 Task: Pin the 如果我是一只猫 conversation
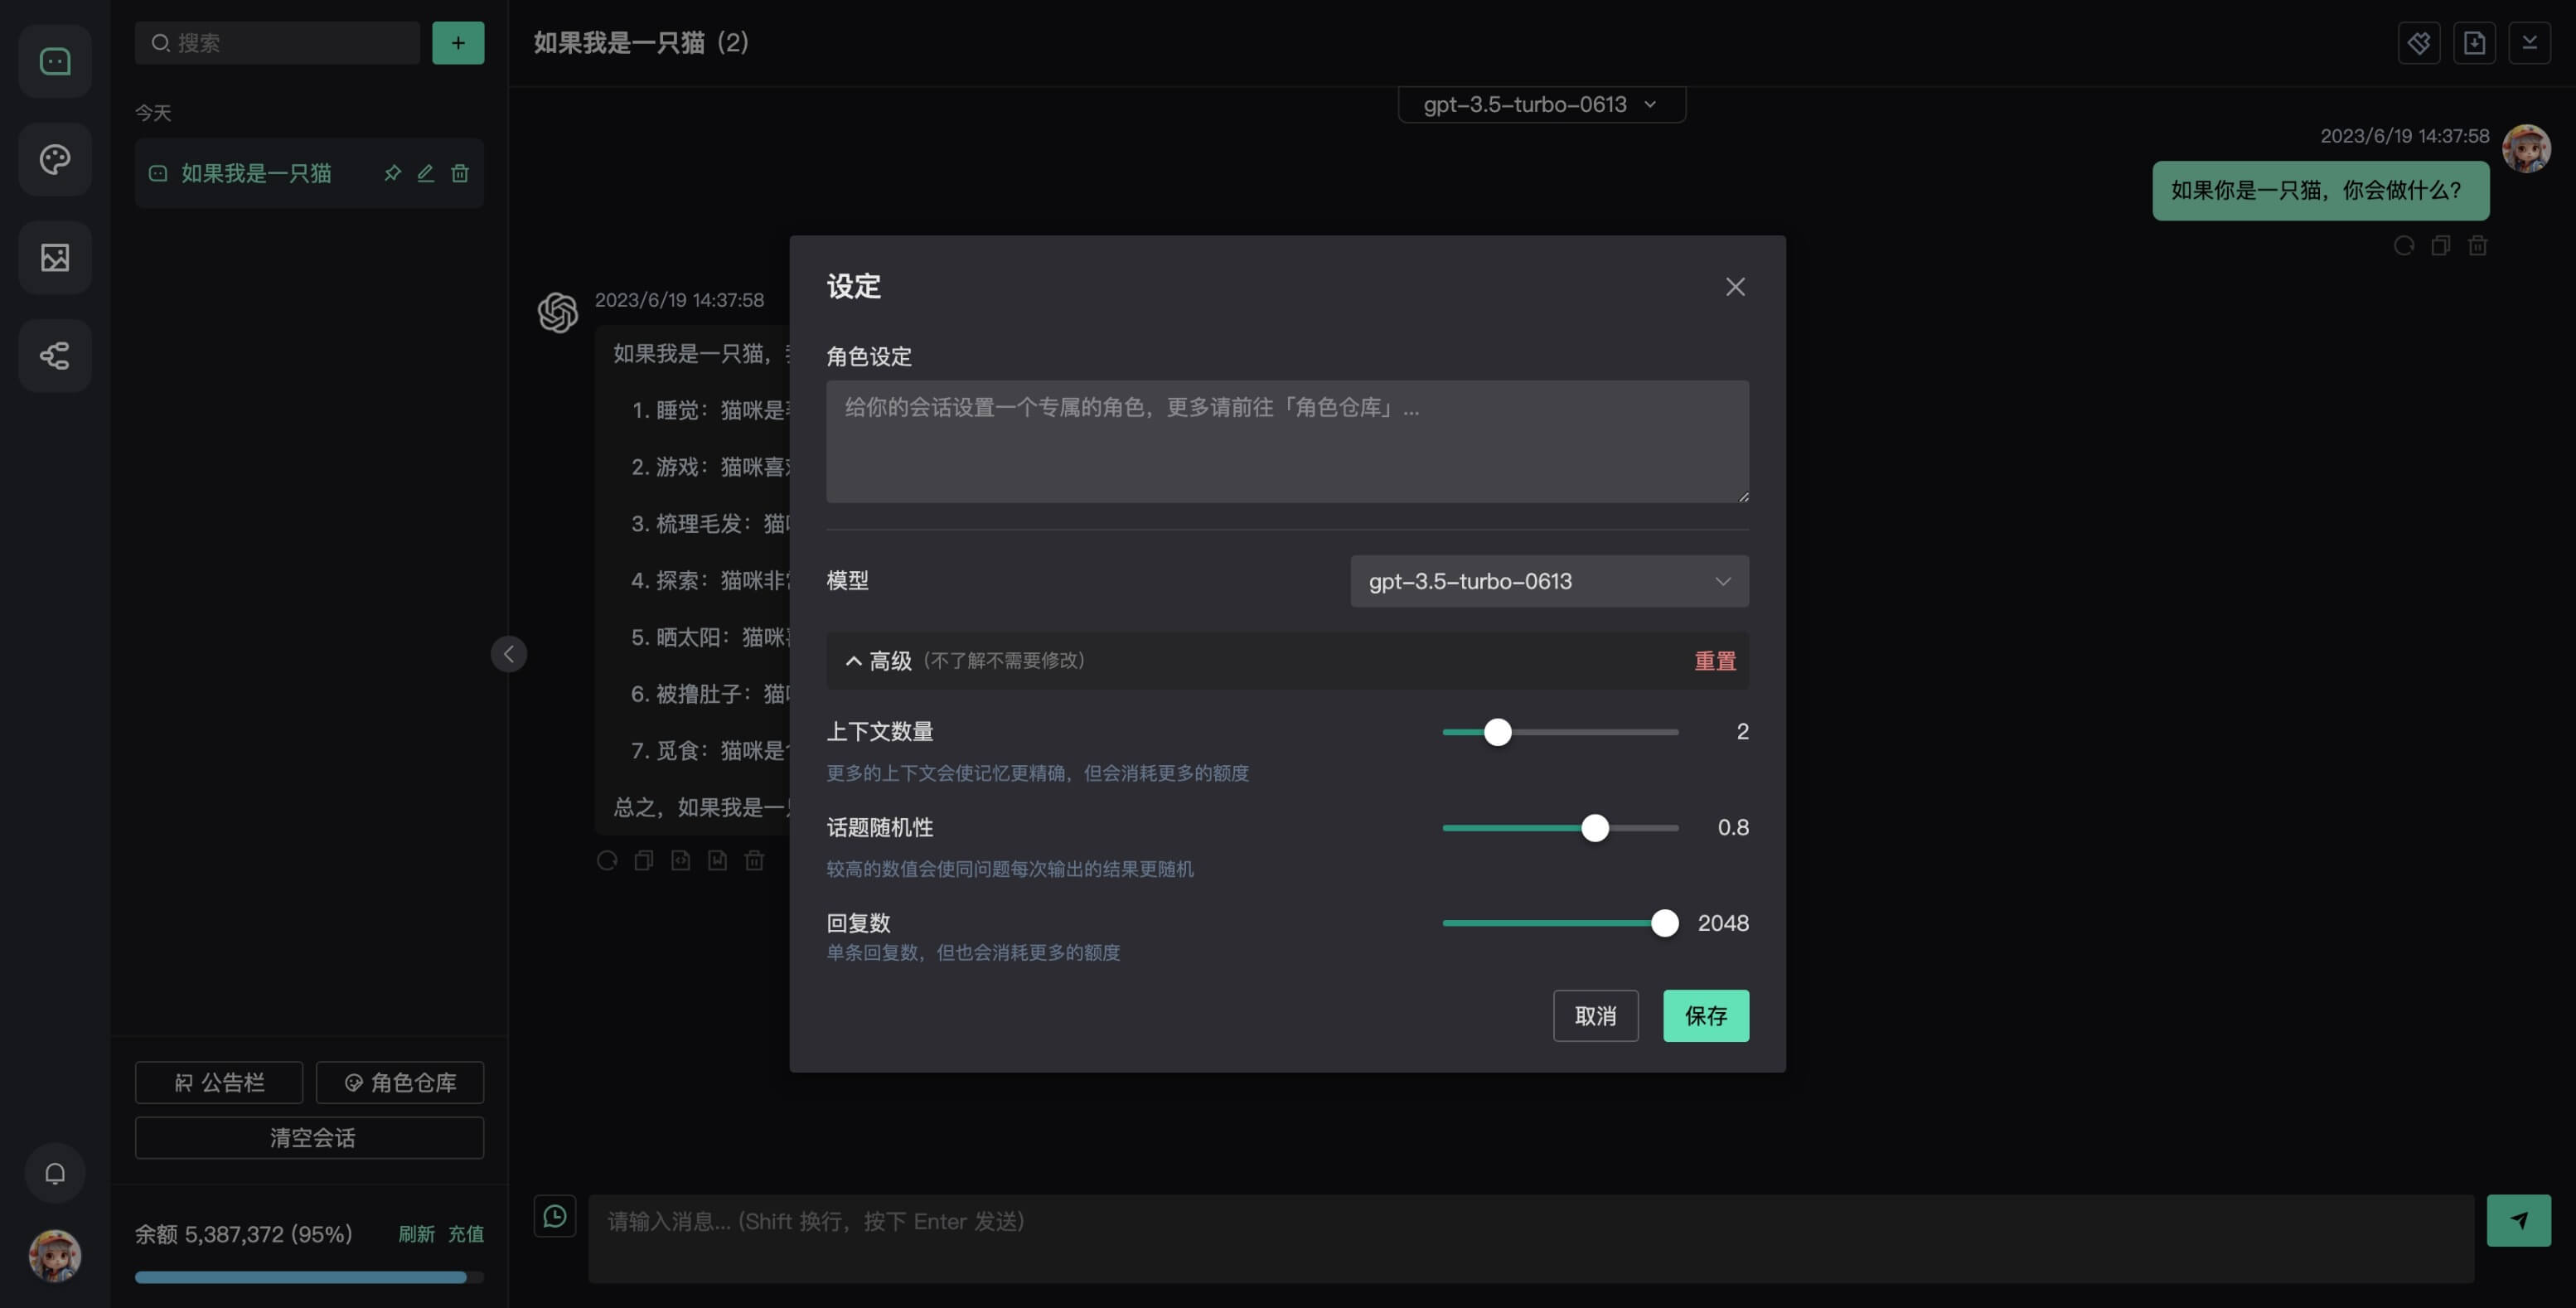coord(392,173)
